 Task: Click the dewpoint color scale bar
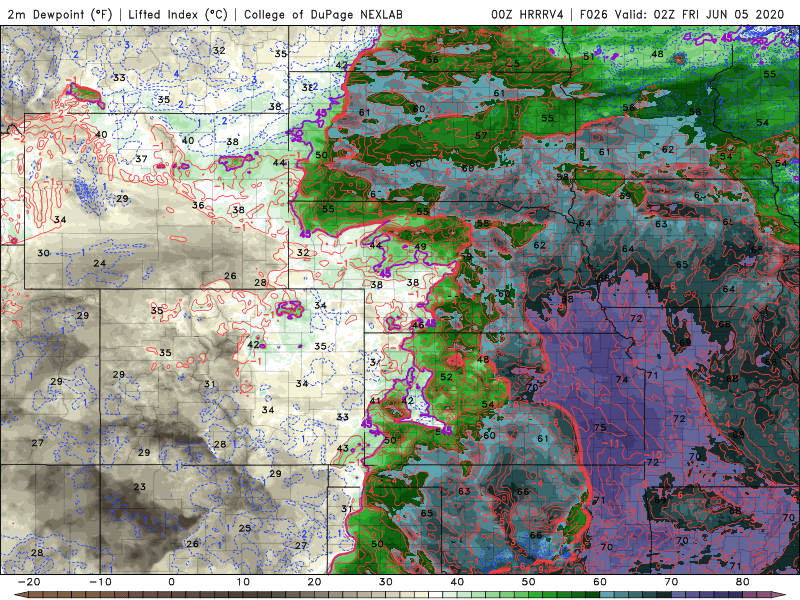click(x=400, y=595)
